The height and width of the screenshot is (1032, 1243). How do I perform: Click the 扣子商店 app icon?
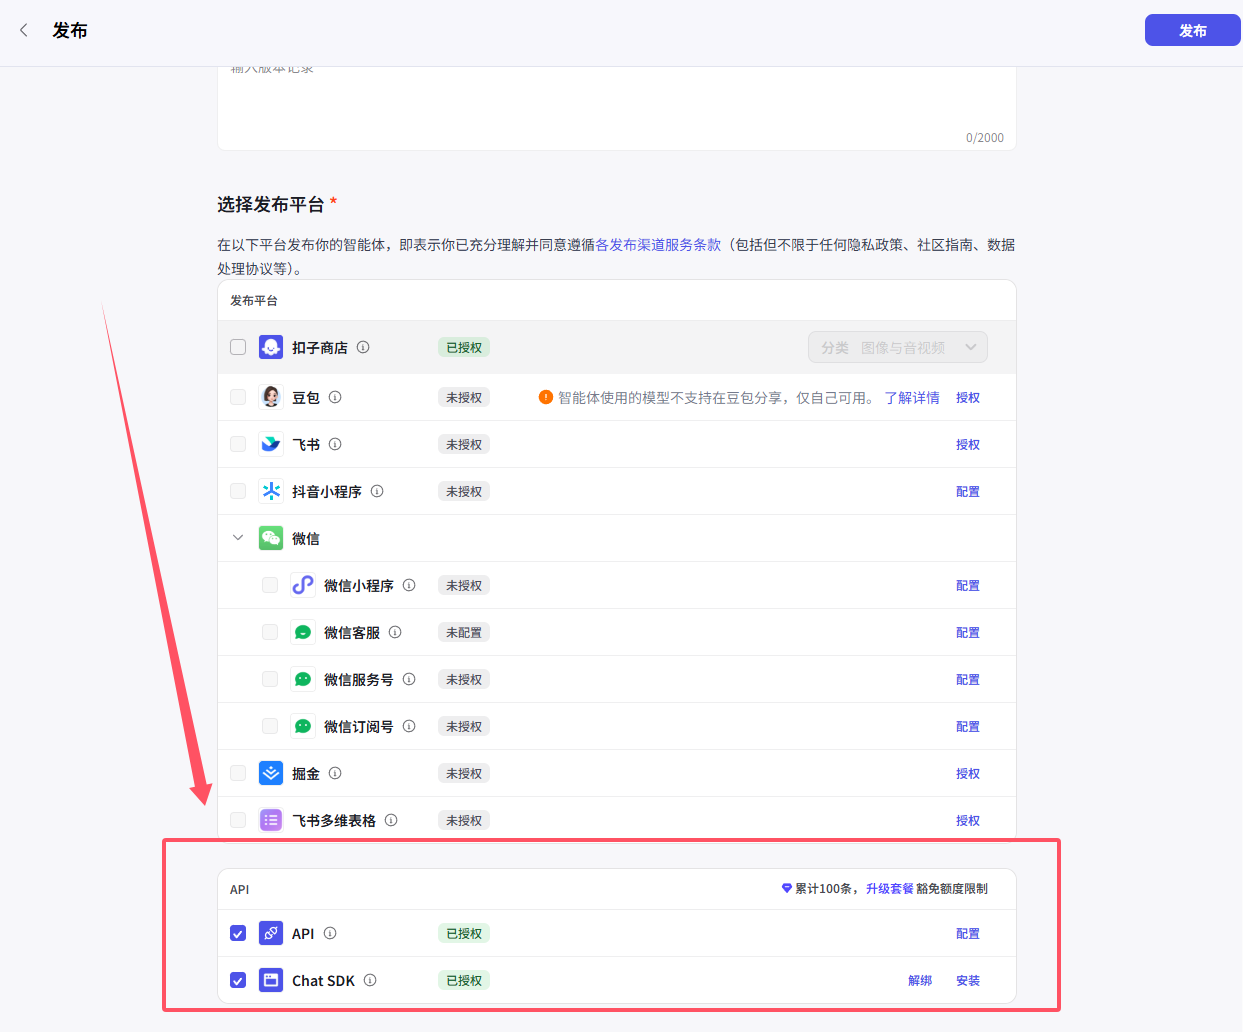(x=271, y=346)
